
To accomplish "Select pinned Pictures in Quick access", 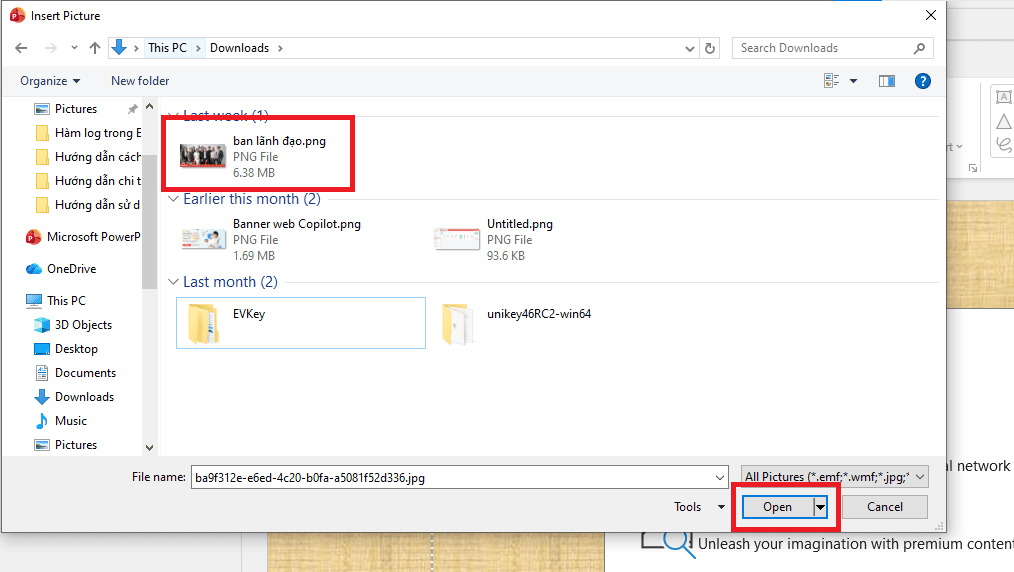I will 76,109.
